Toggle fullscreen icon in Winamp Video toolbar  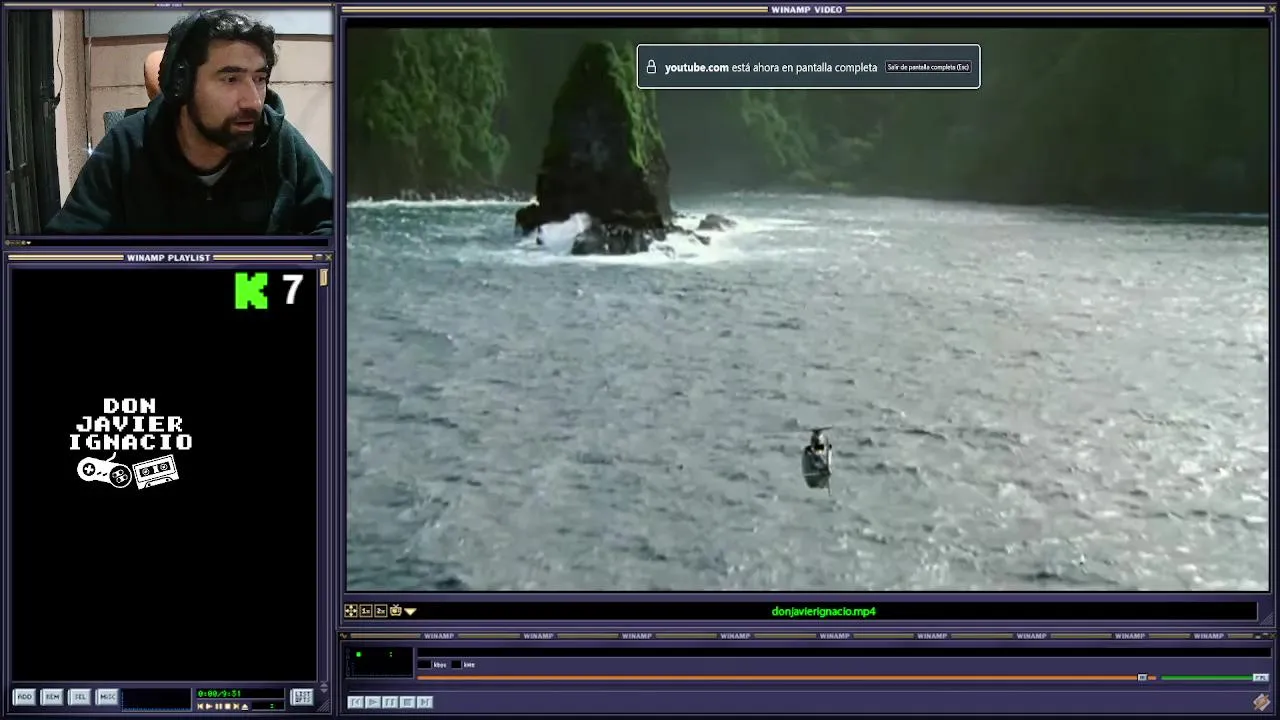tap(351, 611)
